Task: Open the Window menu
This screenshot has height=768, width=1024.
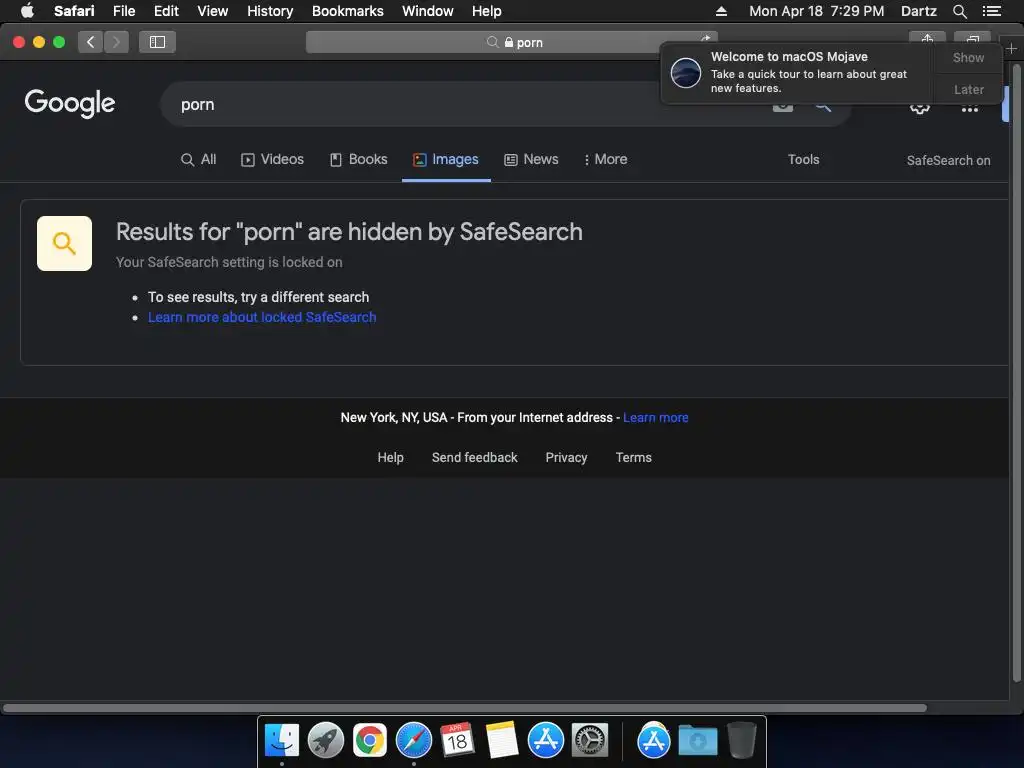Action: point(427,11)
